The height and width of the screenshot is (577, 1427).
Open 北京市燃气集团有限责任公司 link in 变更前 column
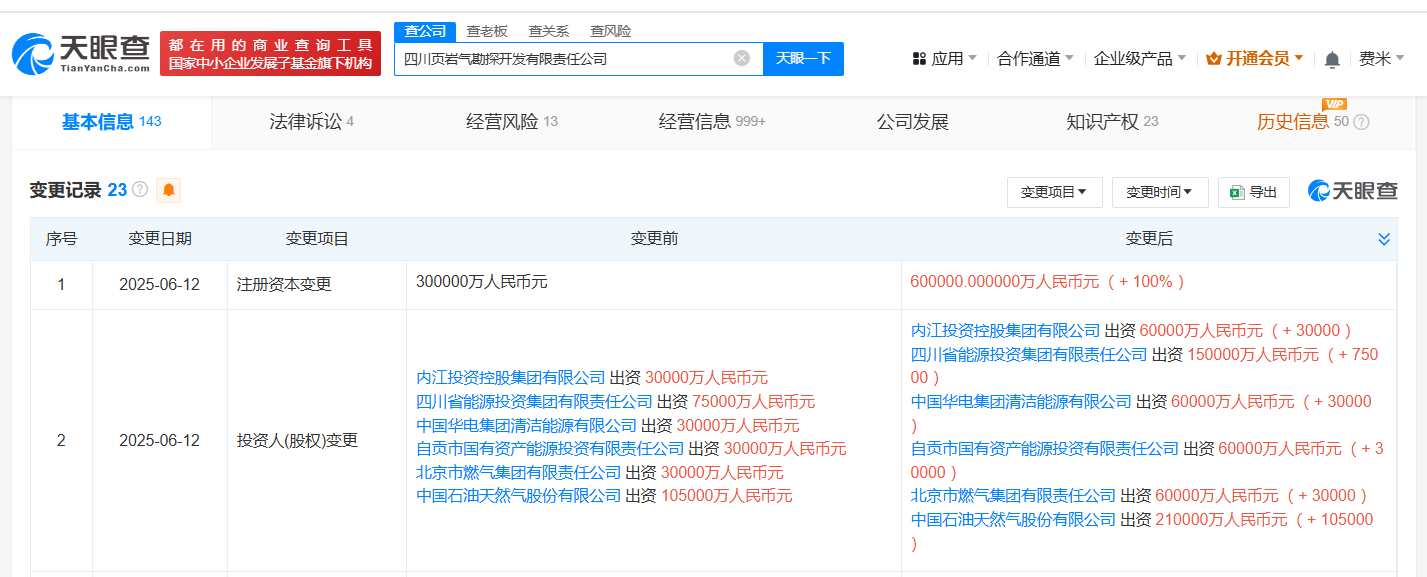coord(519,472)
